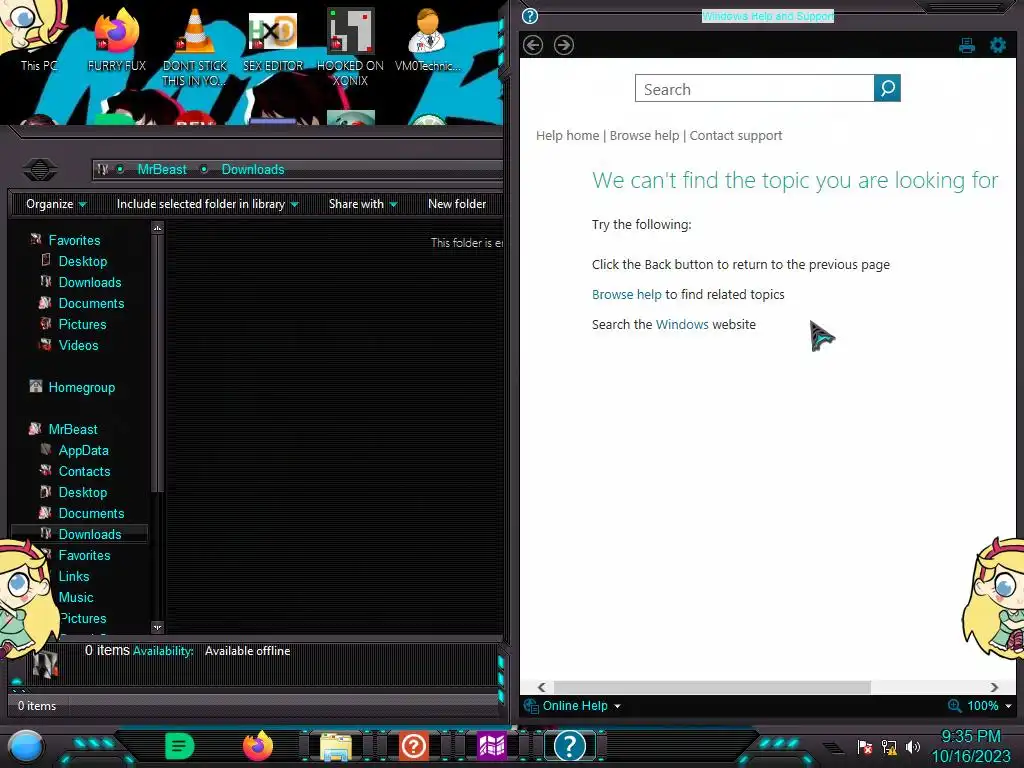Open the network tray icon
The image size is (1024, 768).
pyautogui.click(x=888, y=746)
